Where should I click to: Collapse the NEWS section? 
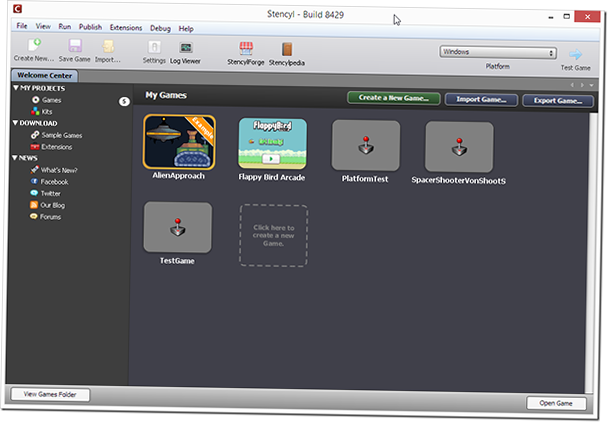[x=15, y=157]
